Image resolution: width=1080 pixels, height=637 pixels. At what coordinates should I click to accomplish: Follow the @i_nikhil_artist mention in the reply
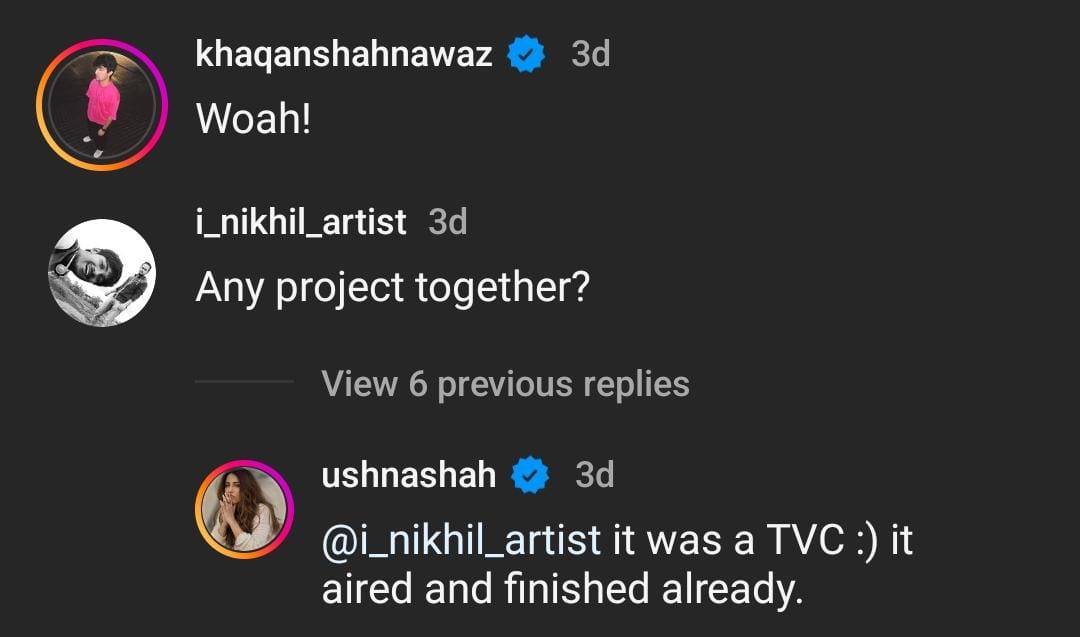point(461,541)
